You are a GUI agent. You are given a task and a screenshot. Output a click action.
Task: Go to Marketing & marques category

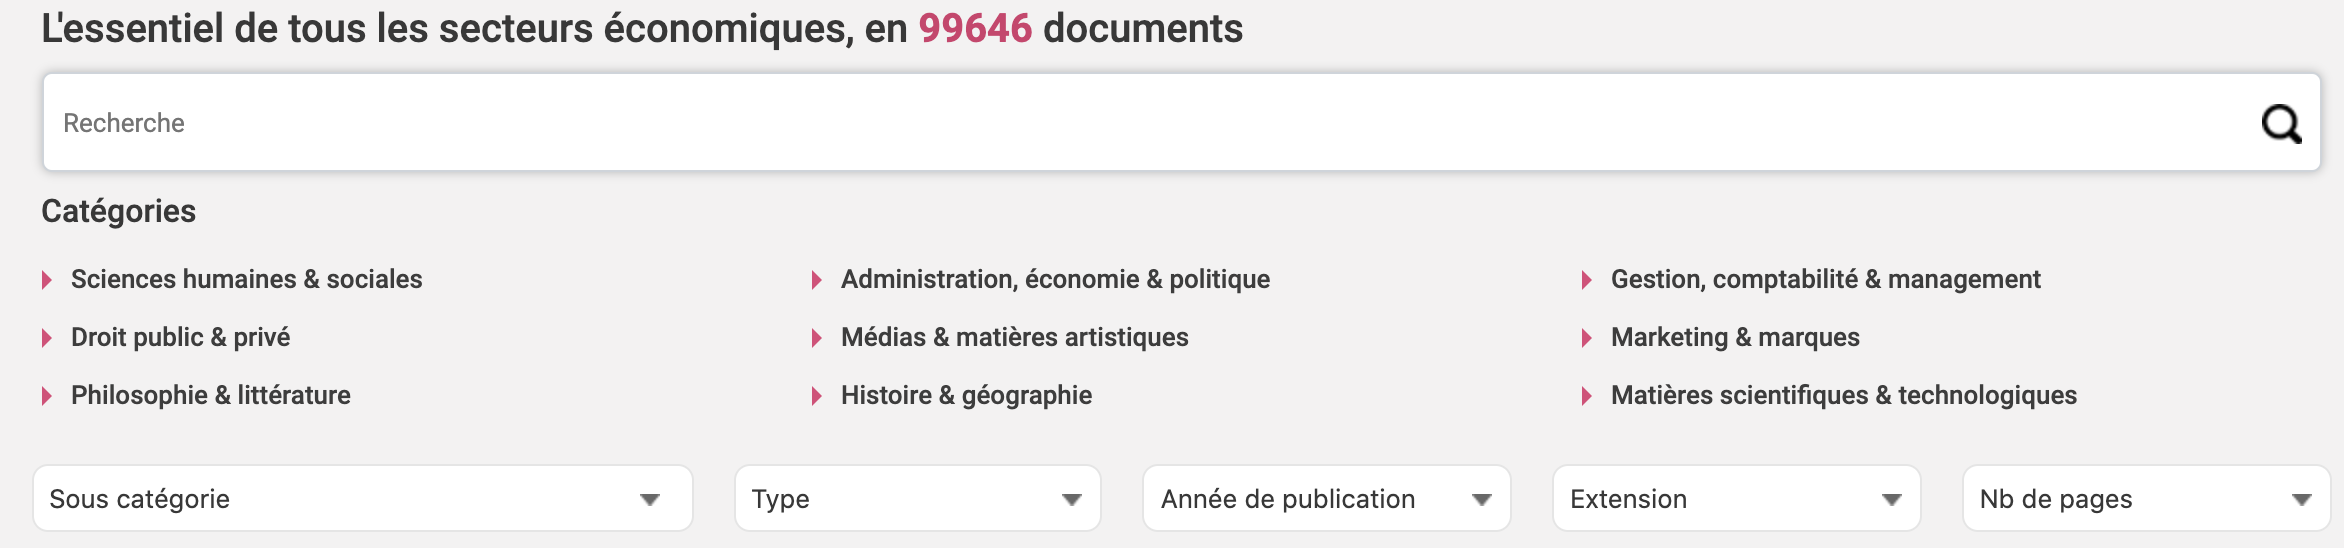1735,337
